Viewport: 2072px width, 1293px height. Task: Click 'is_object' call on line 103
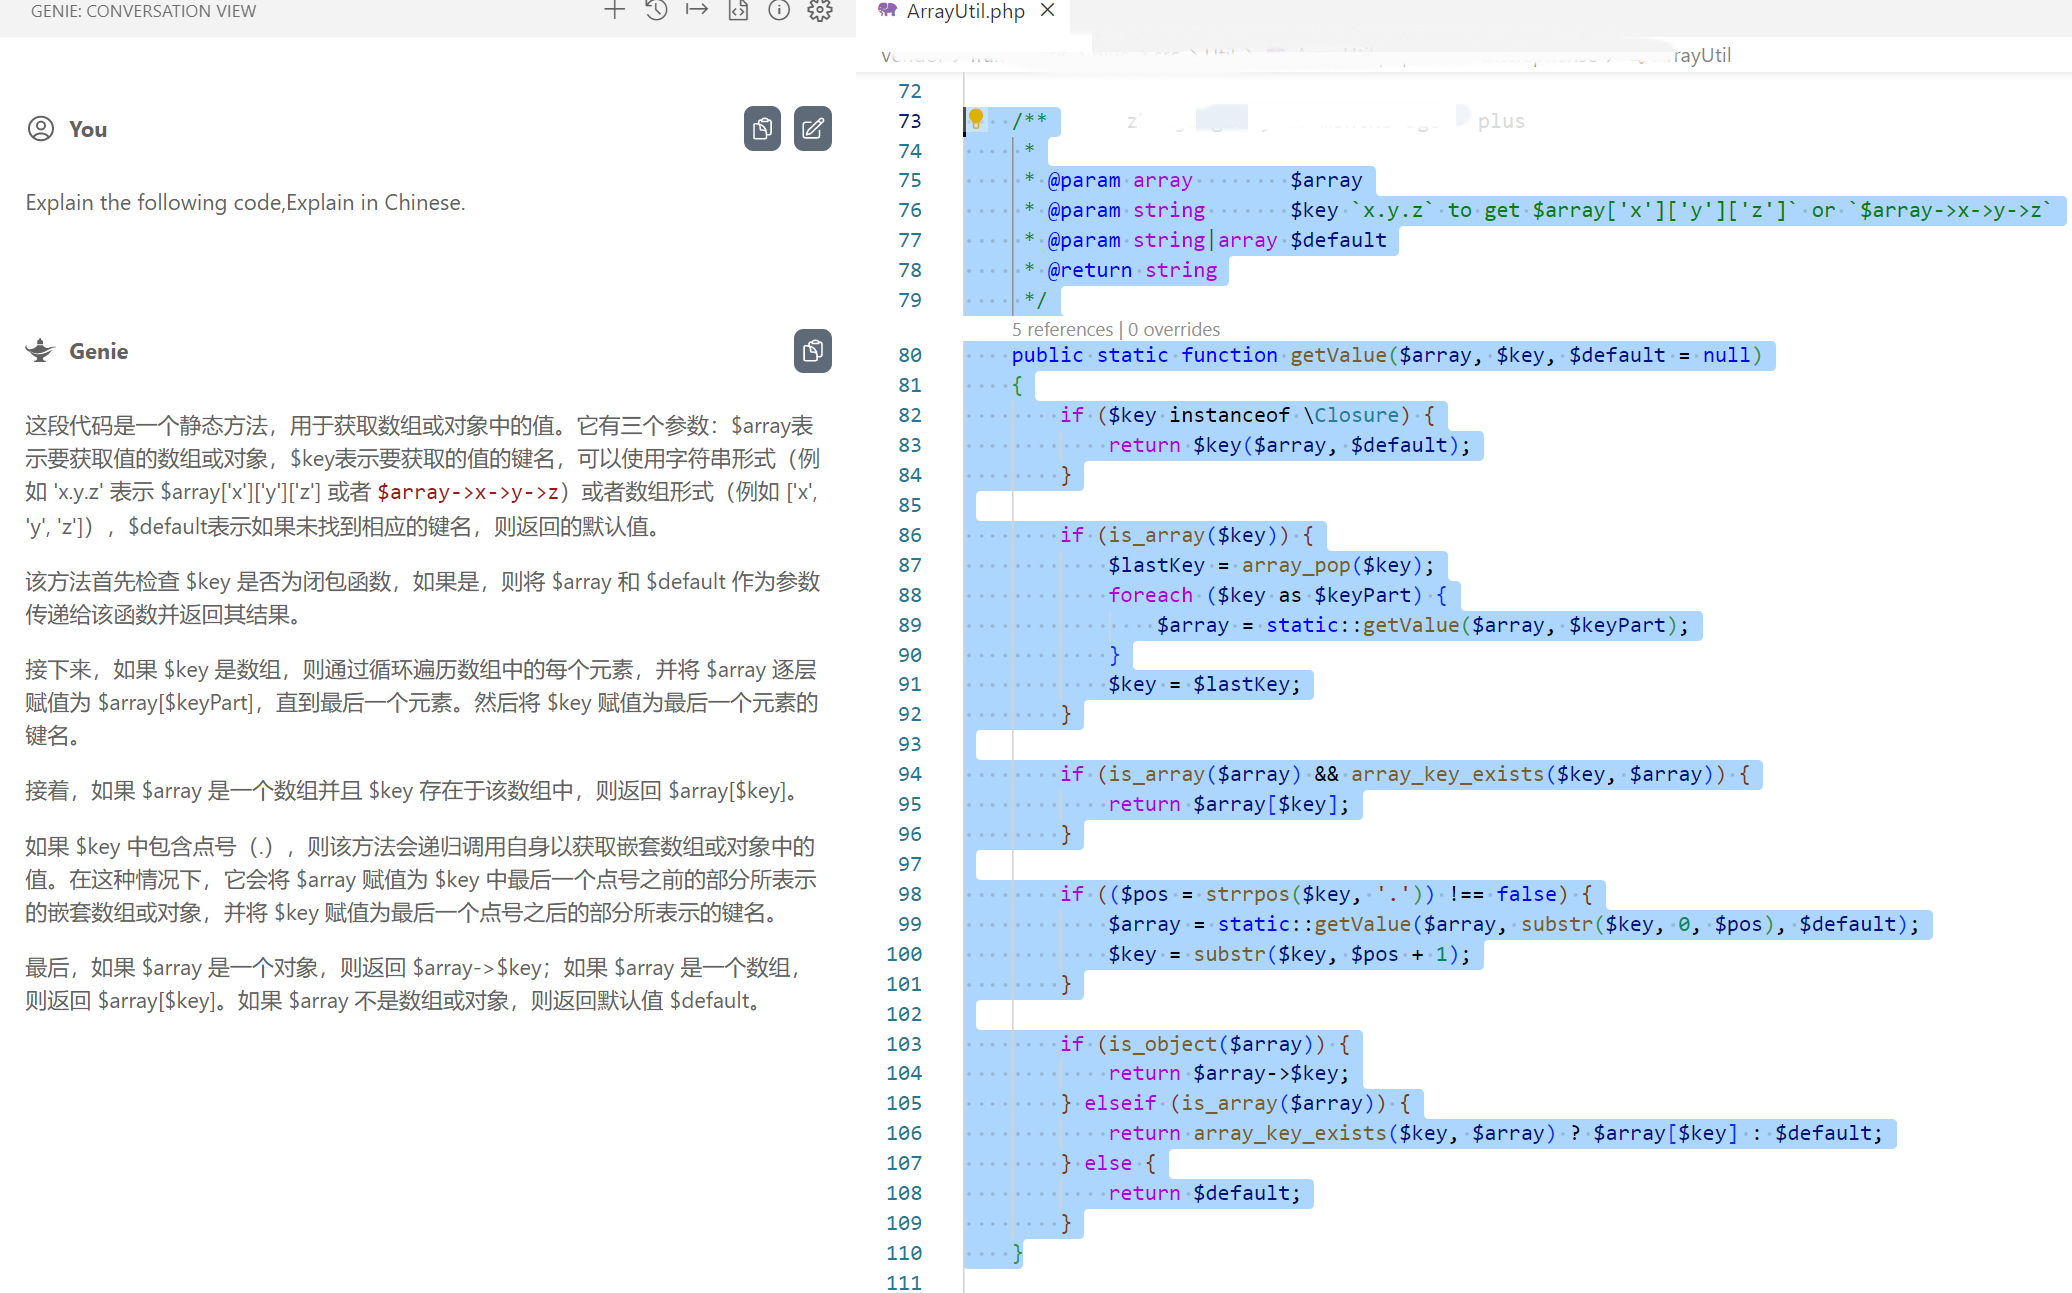(1162, 1044)
